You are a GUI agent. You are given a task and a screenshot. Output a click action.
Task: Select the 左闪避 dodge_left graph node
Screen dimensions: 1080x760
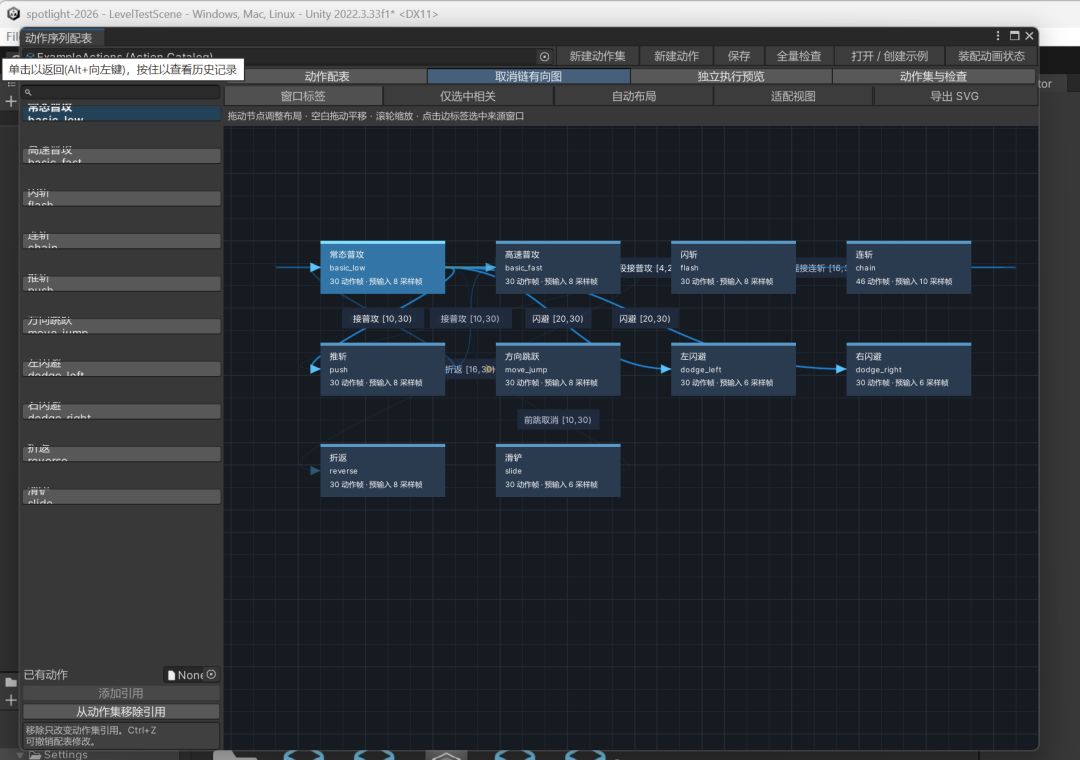click(x=733, y=369)
